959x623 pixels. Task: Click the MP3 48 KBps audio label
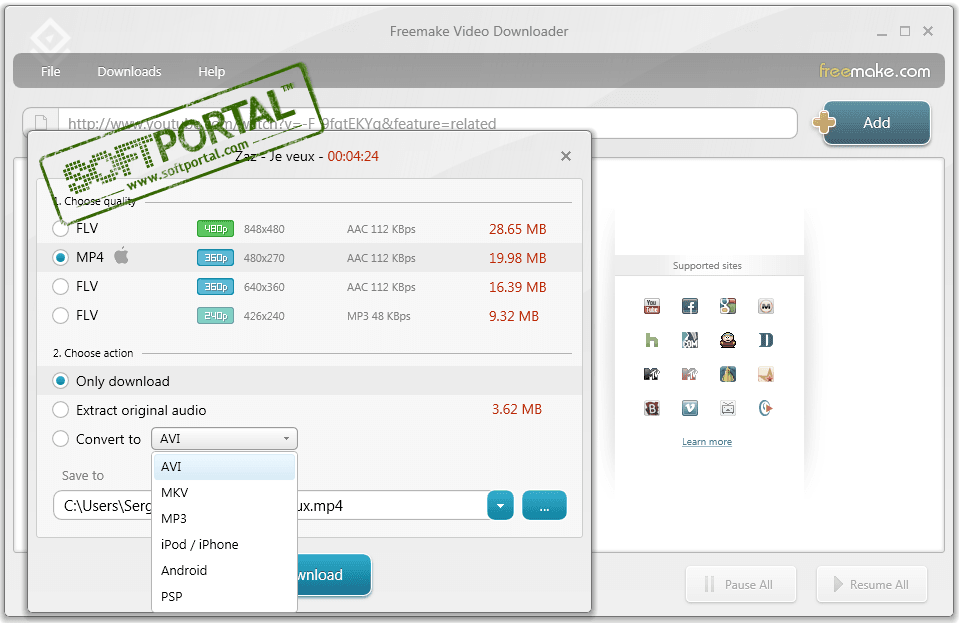click(379, 316)
